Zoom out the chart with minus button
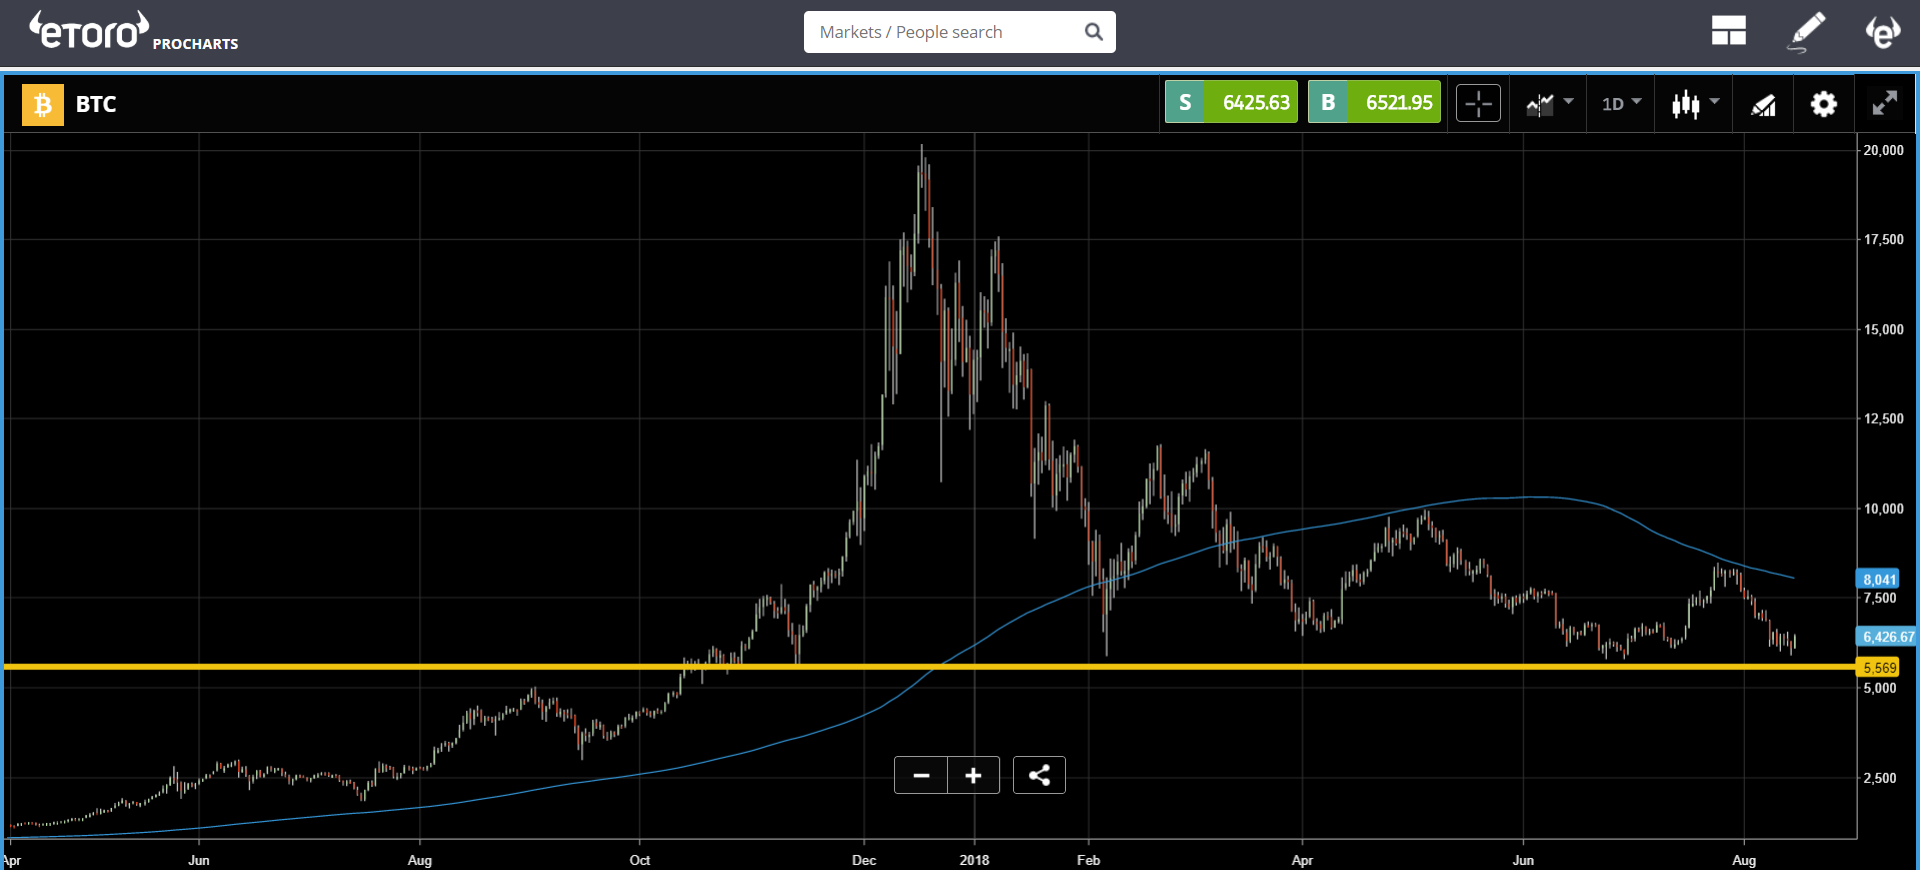 coord(921,775)
